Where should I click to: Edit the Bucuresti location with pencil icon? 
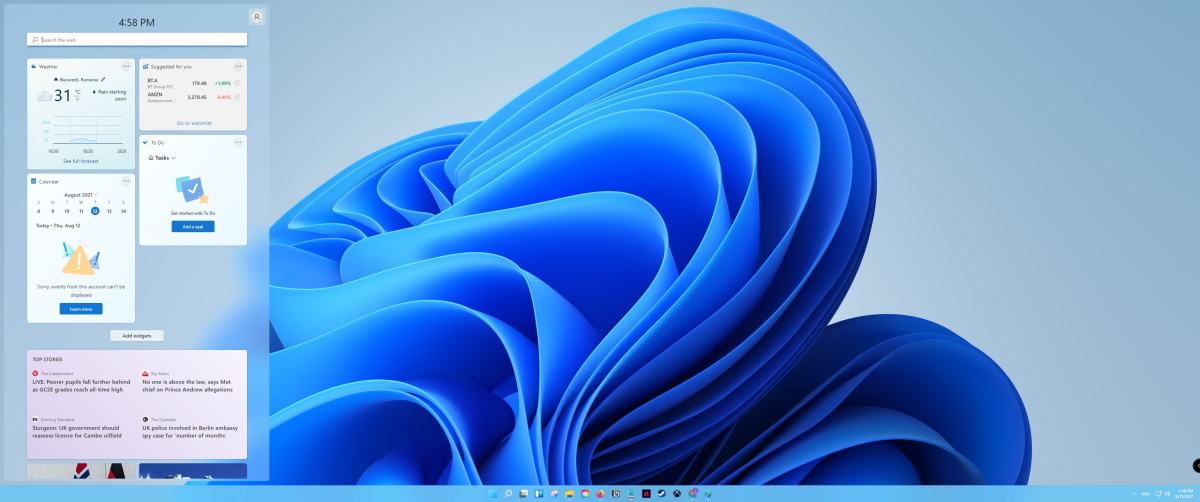(x=103, y=79)
